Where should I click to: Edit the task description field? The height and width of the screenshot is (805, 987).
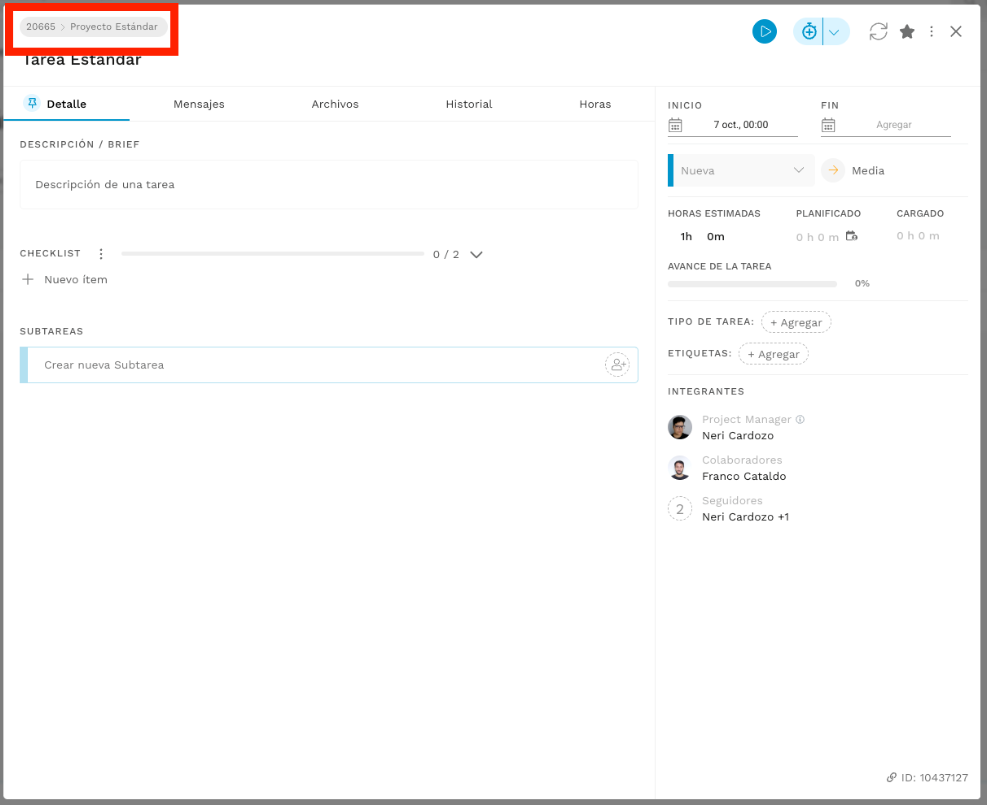[329, 184]
